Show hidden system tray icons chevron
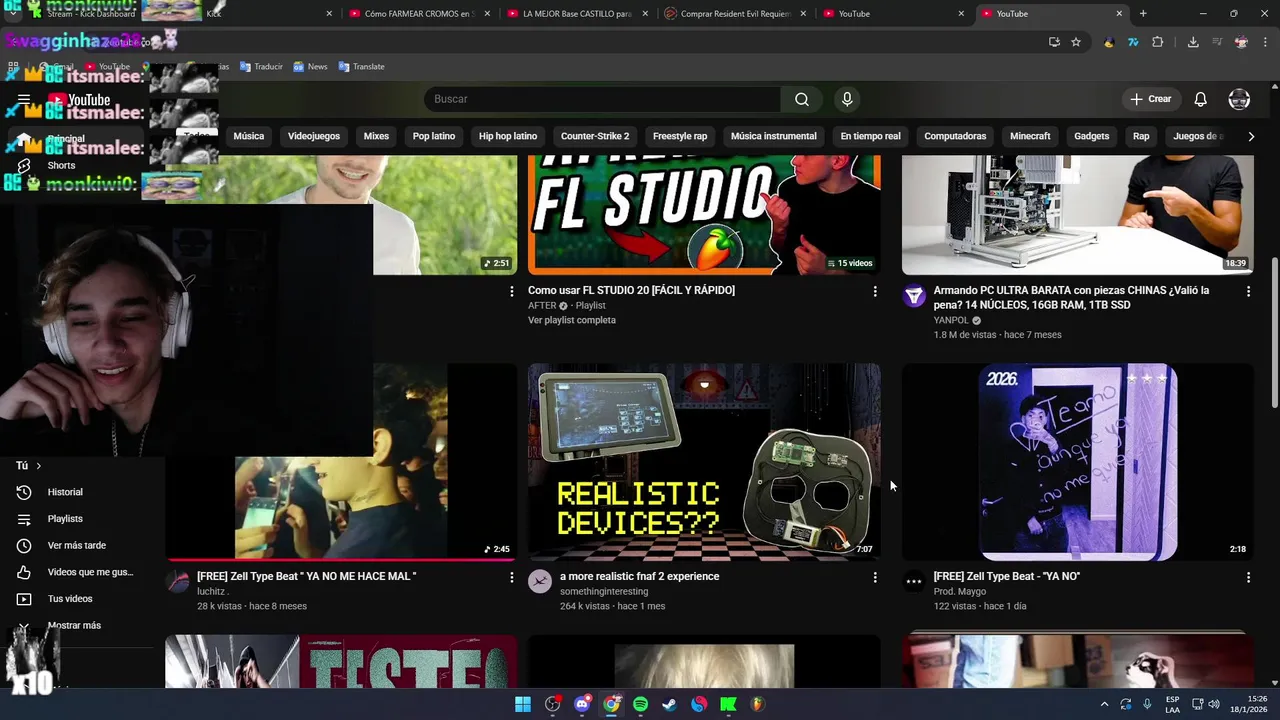The height and width of the screenshot is (720, 1280). click(1104, 704)
